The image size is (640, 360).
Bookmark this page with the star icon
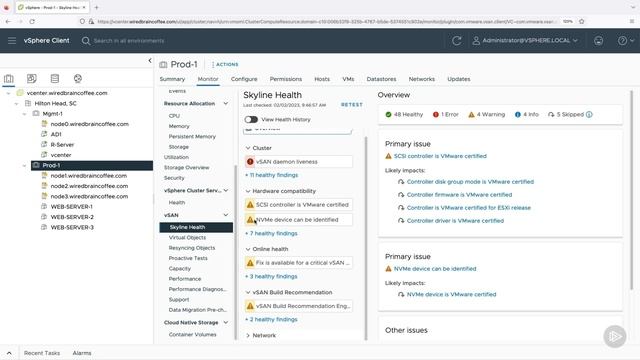pos(582,21)
